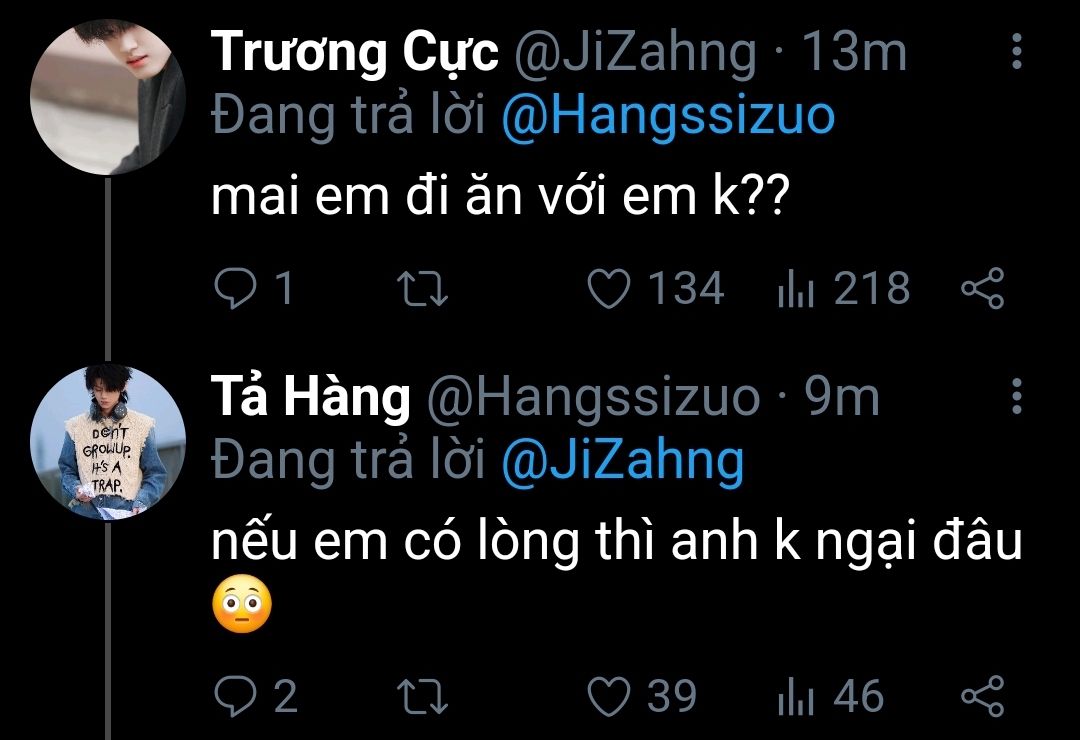Like Trương Cực's tweet
The width and height of the screenshot is (1080, 740).
[608, 289]
